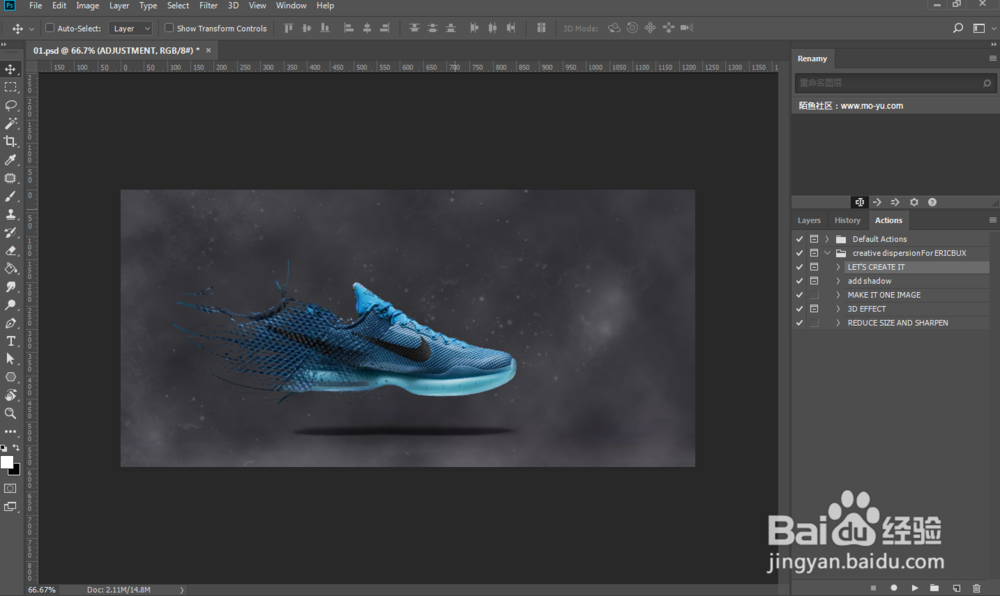Toggle checkmark for LET'S CREATE IT action

tap(799, 267)
